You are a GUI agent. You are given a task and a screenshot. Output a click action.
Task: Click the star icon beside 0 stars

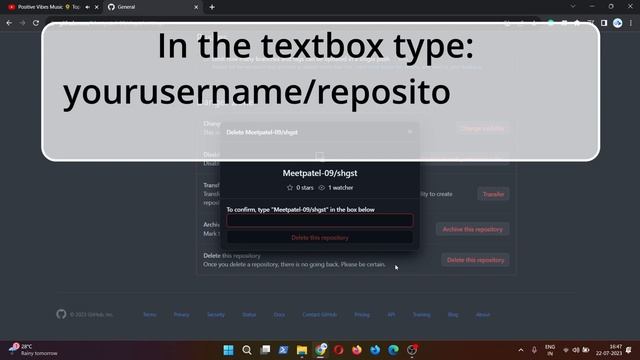coord(290,188)
